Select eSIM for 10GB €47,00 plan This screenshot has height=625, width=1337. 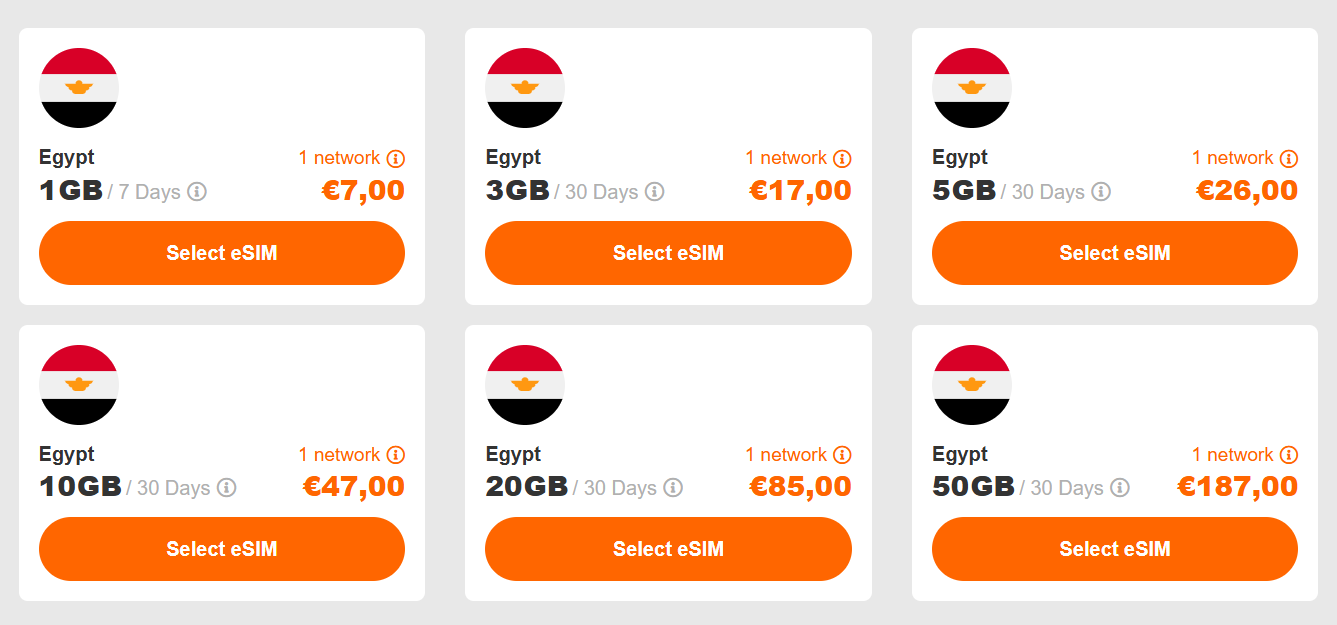point(222,549)
